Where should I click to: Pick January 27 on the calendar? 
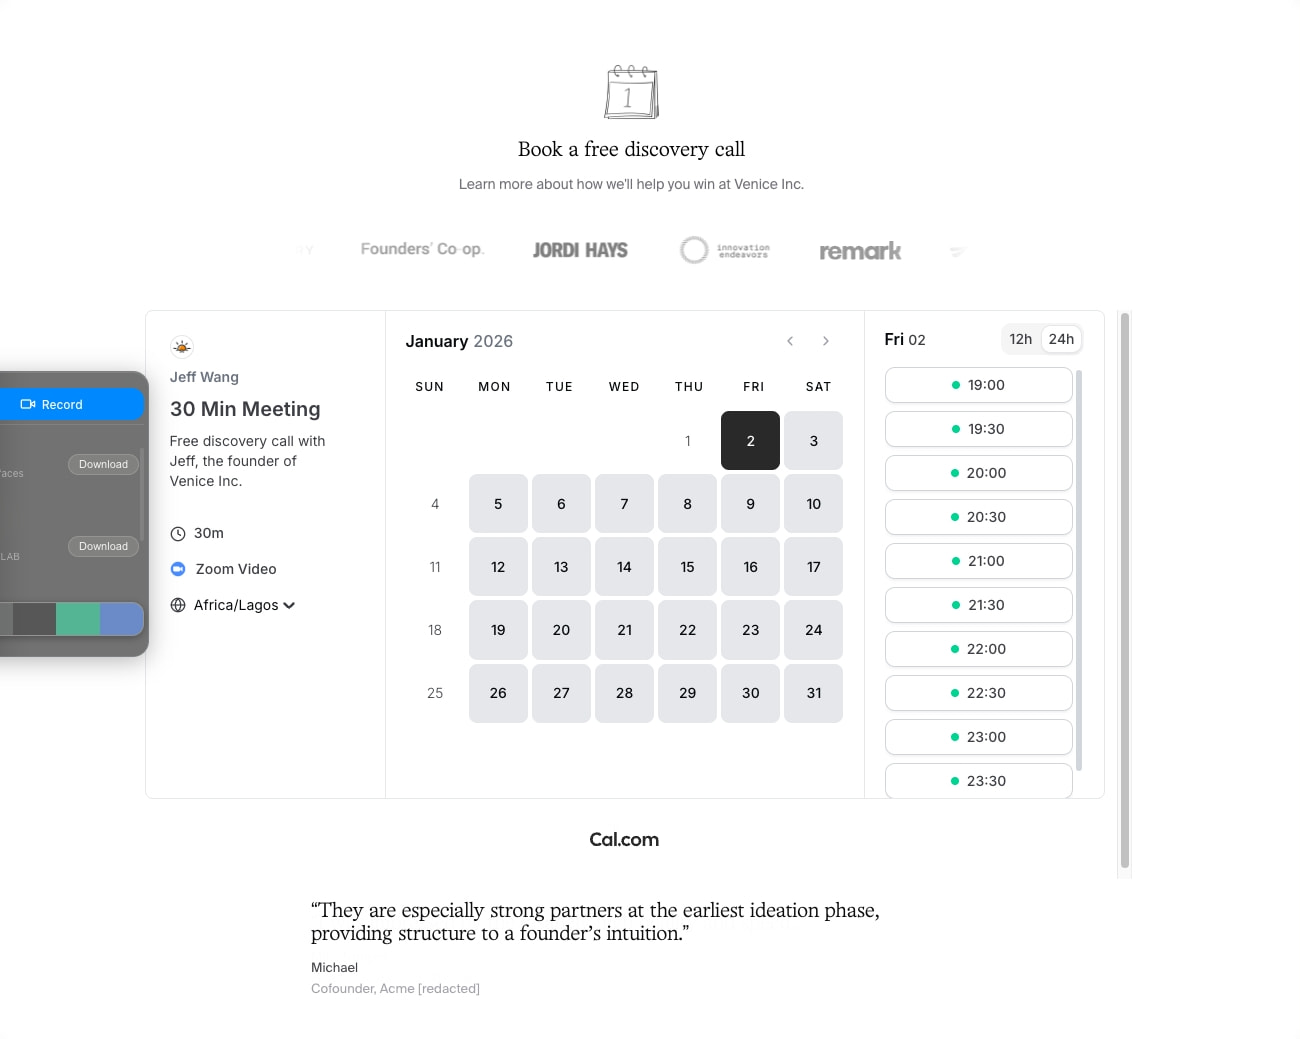561,693
